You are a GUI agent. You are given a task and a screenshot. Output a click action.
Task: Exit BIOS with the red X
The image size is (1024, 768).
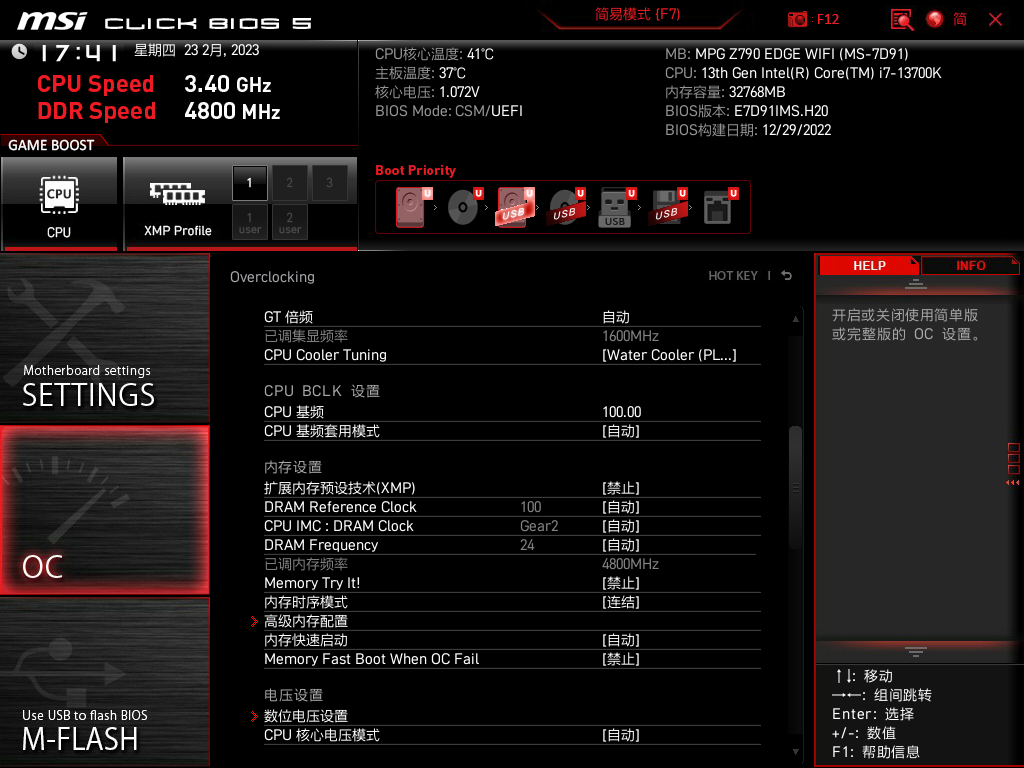995,20
